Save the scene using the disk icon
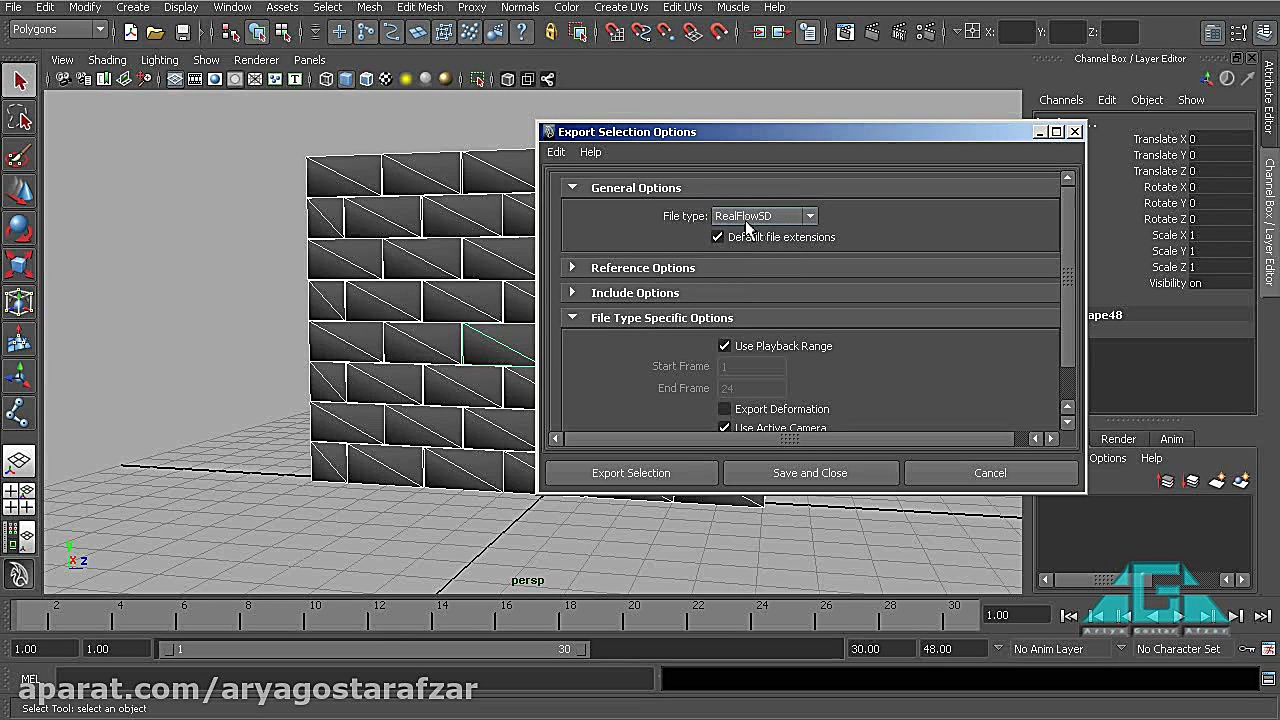 click(183, 32)
